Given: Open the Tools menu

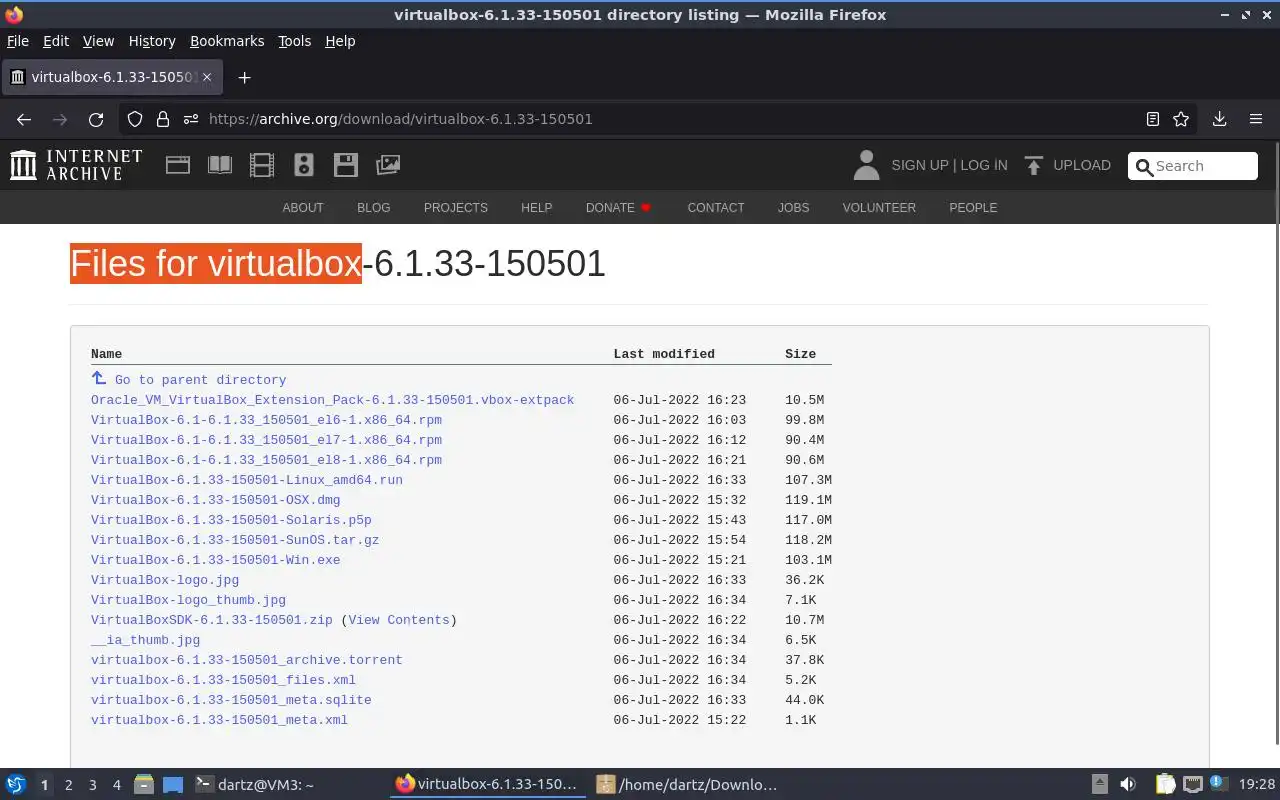Looking at the screenshot, I should click(295, 41).
